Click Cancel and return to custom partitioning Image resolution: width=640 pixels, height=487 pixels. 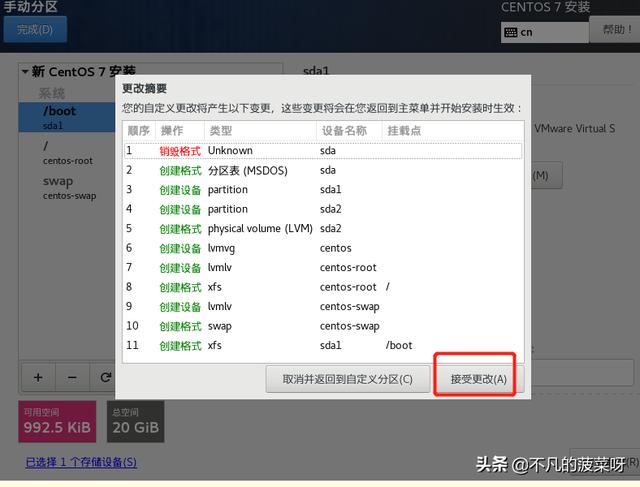tap(349, 379)
